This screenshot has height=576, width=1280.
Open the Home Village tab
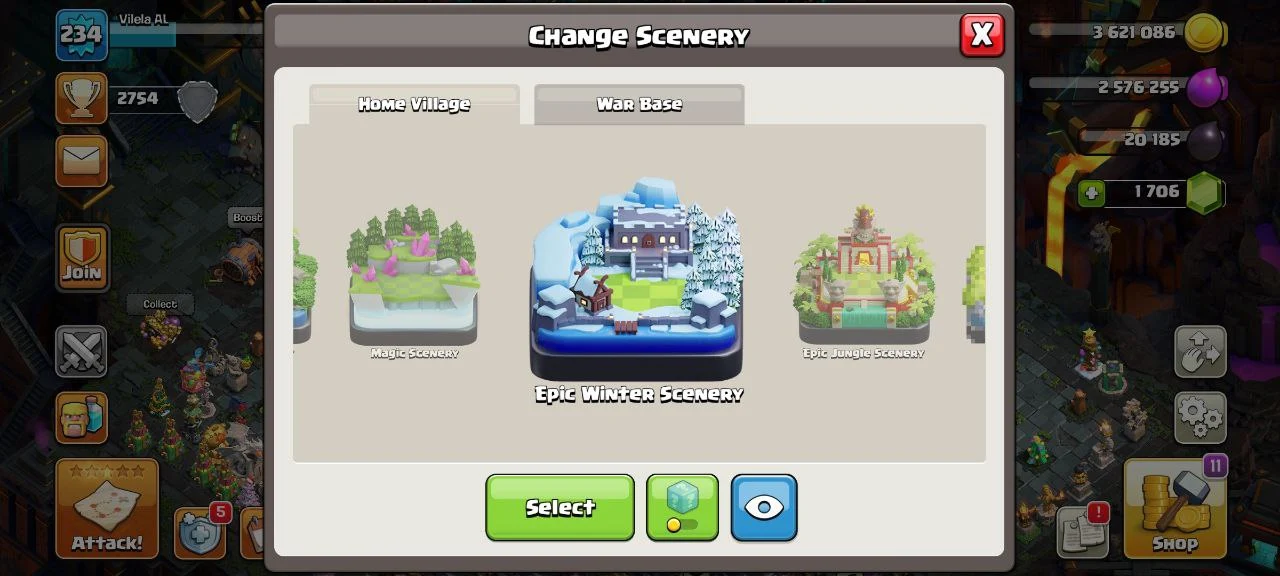coord(414,104)
